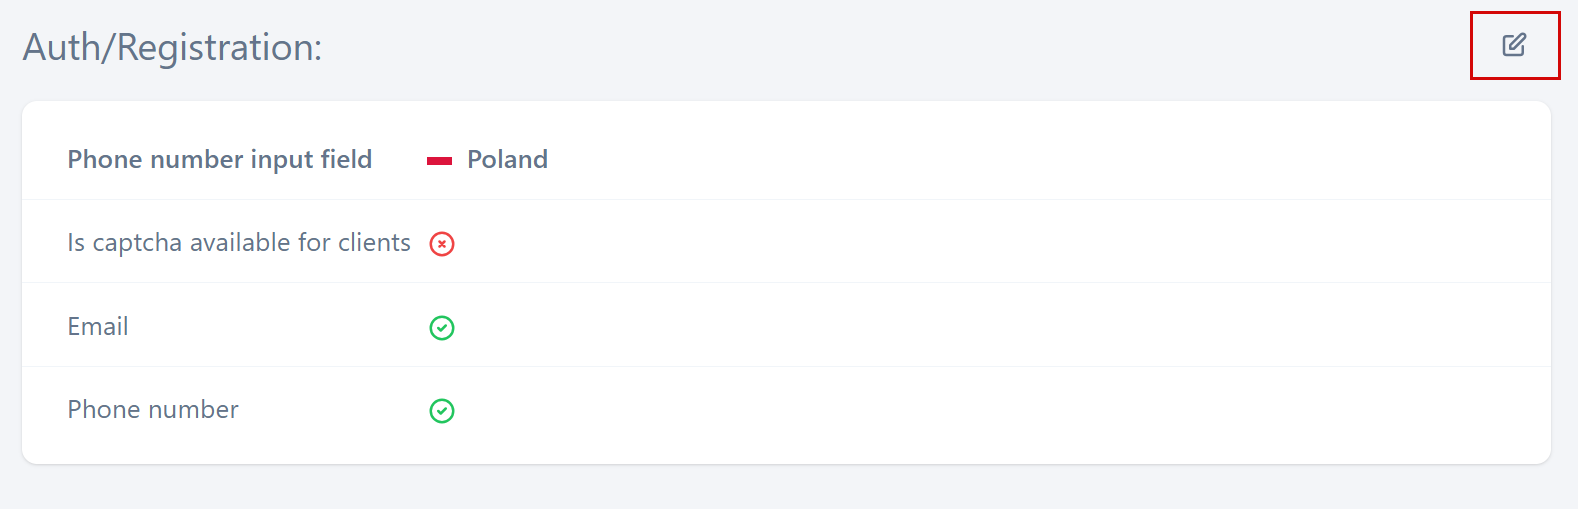Click the 'Phone number' label in last row
1578x509 pixels.
point(153,410)
